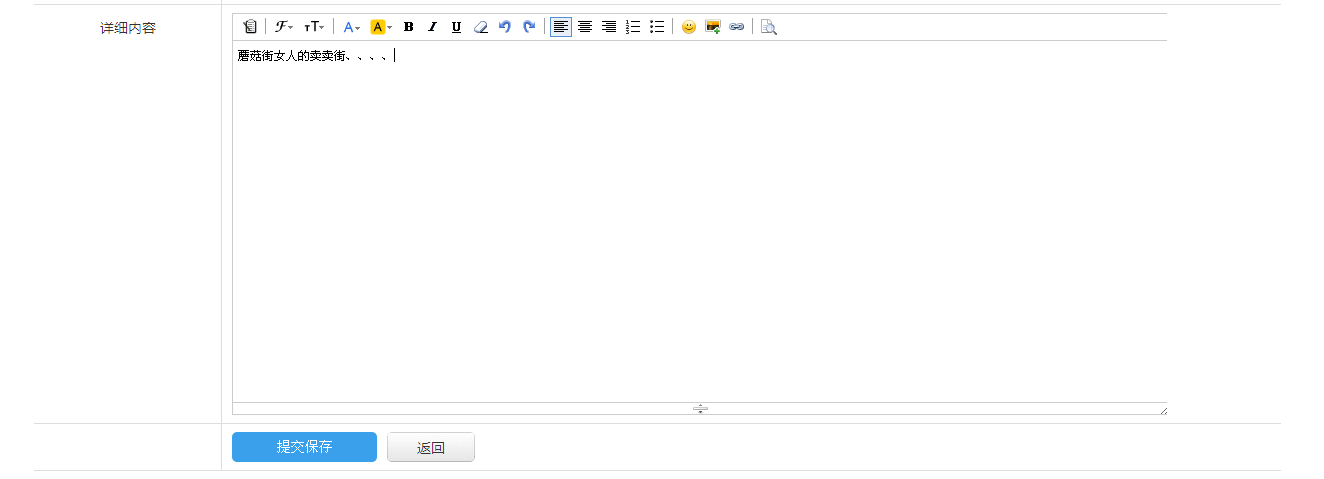The image size is (1324, 479).
Task: Toggle italic formatting
Action: click(432, 27)
